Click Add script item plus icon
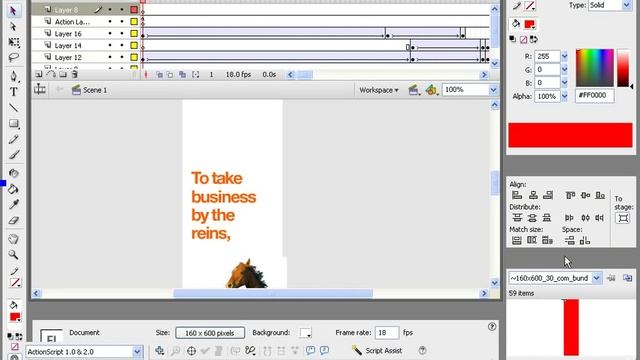 click(x=160, y=351)
